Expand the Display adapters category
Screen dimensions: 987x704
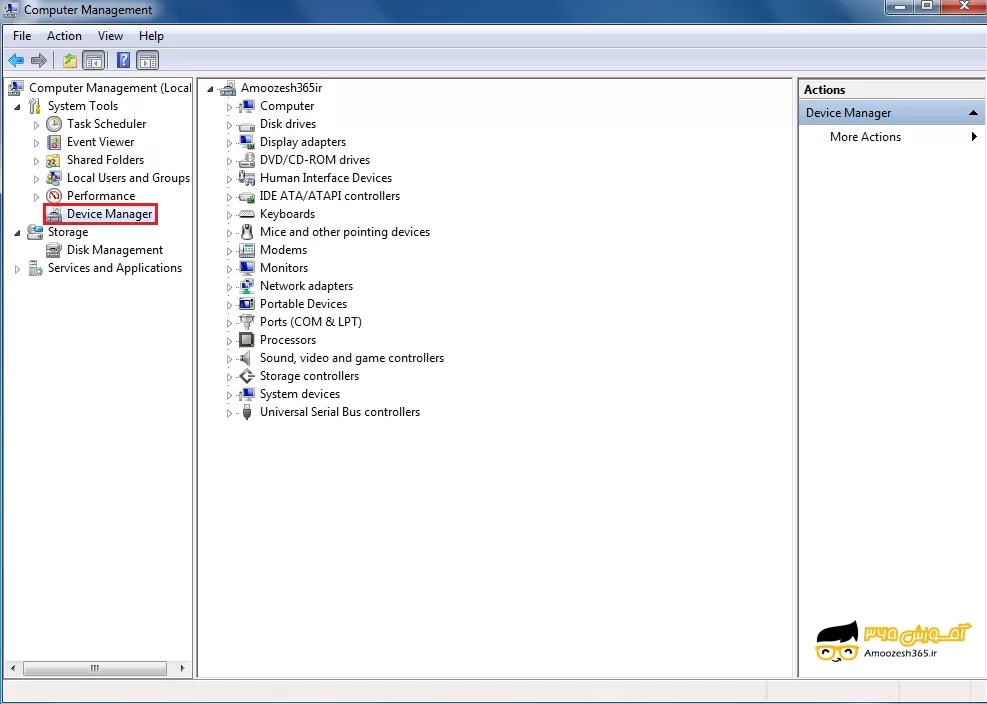(229, 141)
